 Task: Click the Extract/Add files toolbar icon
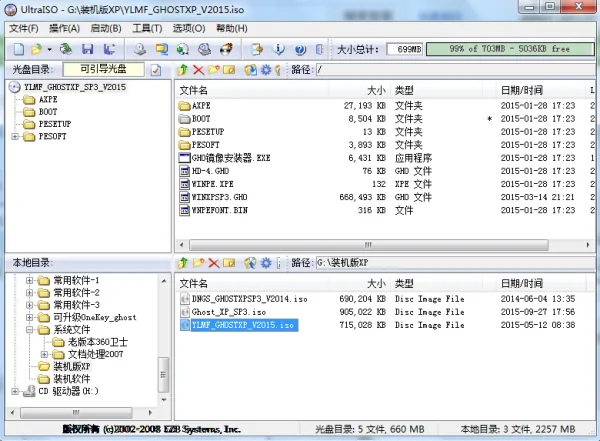257,49
